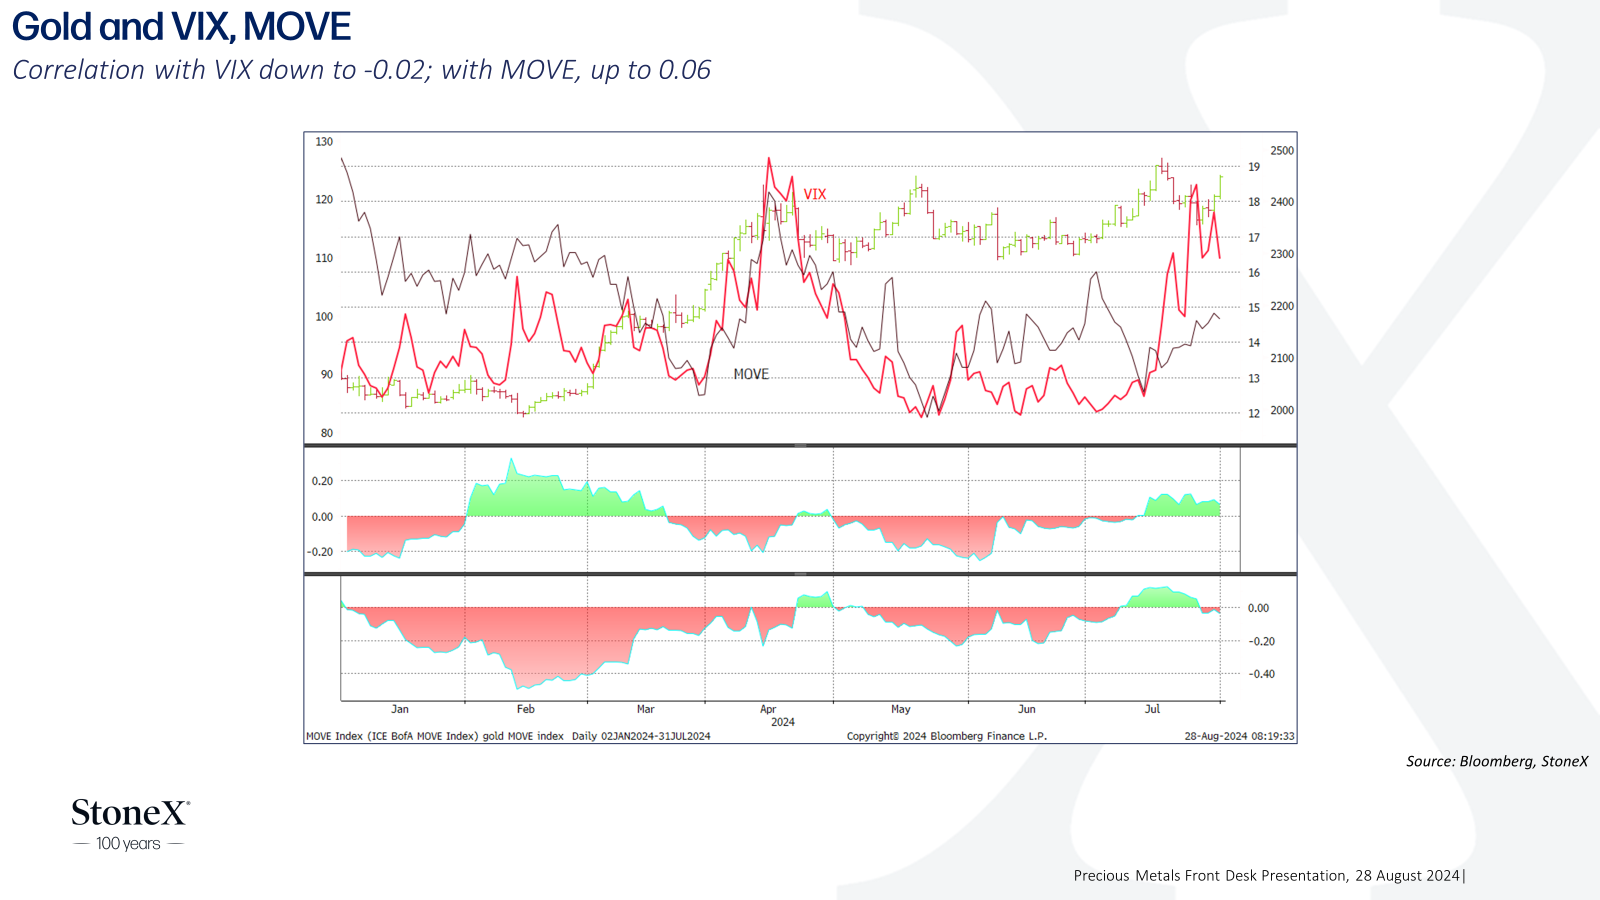This screenshot has height=900, width=1600.
Task: Click the "Copyright 2024 Bloomberg Finance L.P." notice
Action: point(946,736)
